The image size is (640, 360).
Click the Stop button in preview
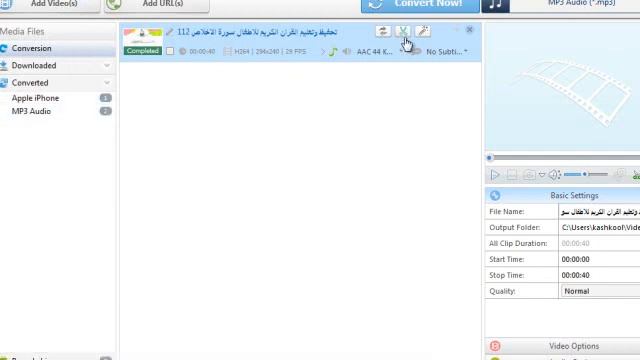coord(512,175)
